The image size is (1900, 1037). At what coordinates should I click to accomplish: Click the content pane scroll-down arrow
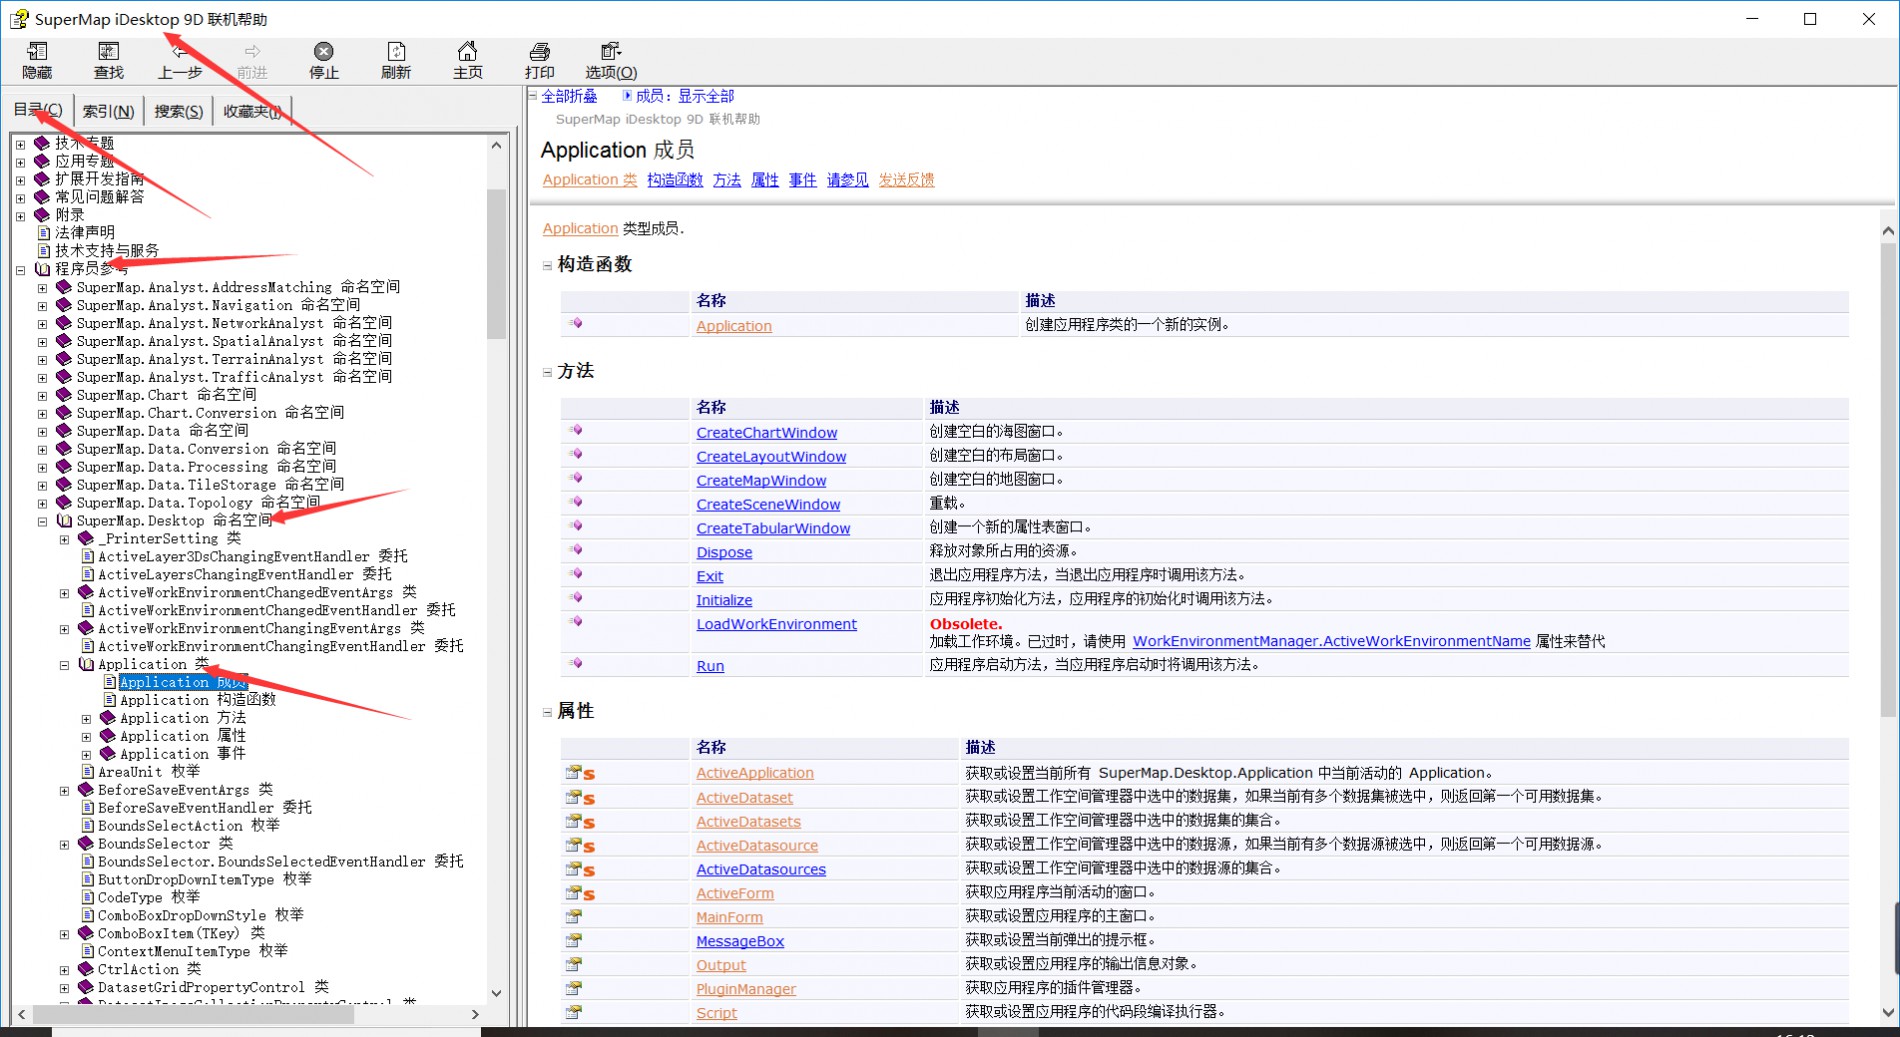[1888, 1012]
